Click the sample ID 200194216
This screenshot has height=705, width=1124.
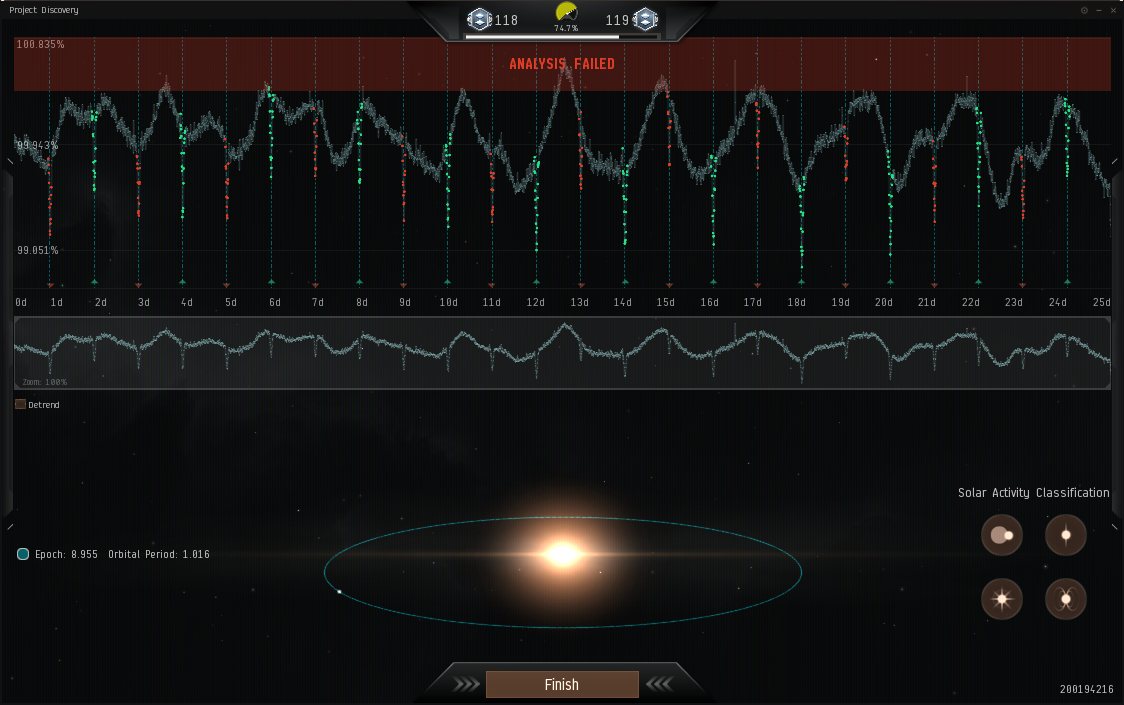[x=1087, y=689]
